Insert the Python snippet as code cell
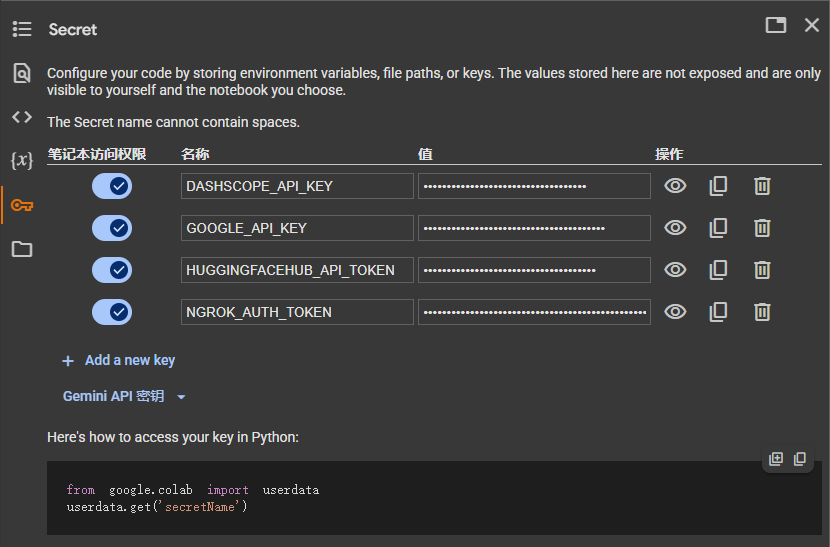830x547 pixels. (775, 459)
